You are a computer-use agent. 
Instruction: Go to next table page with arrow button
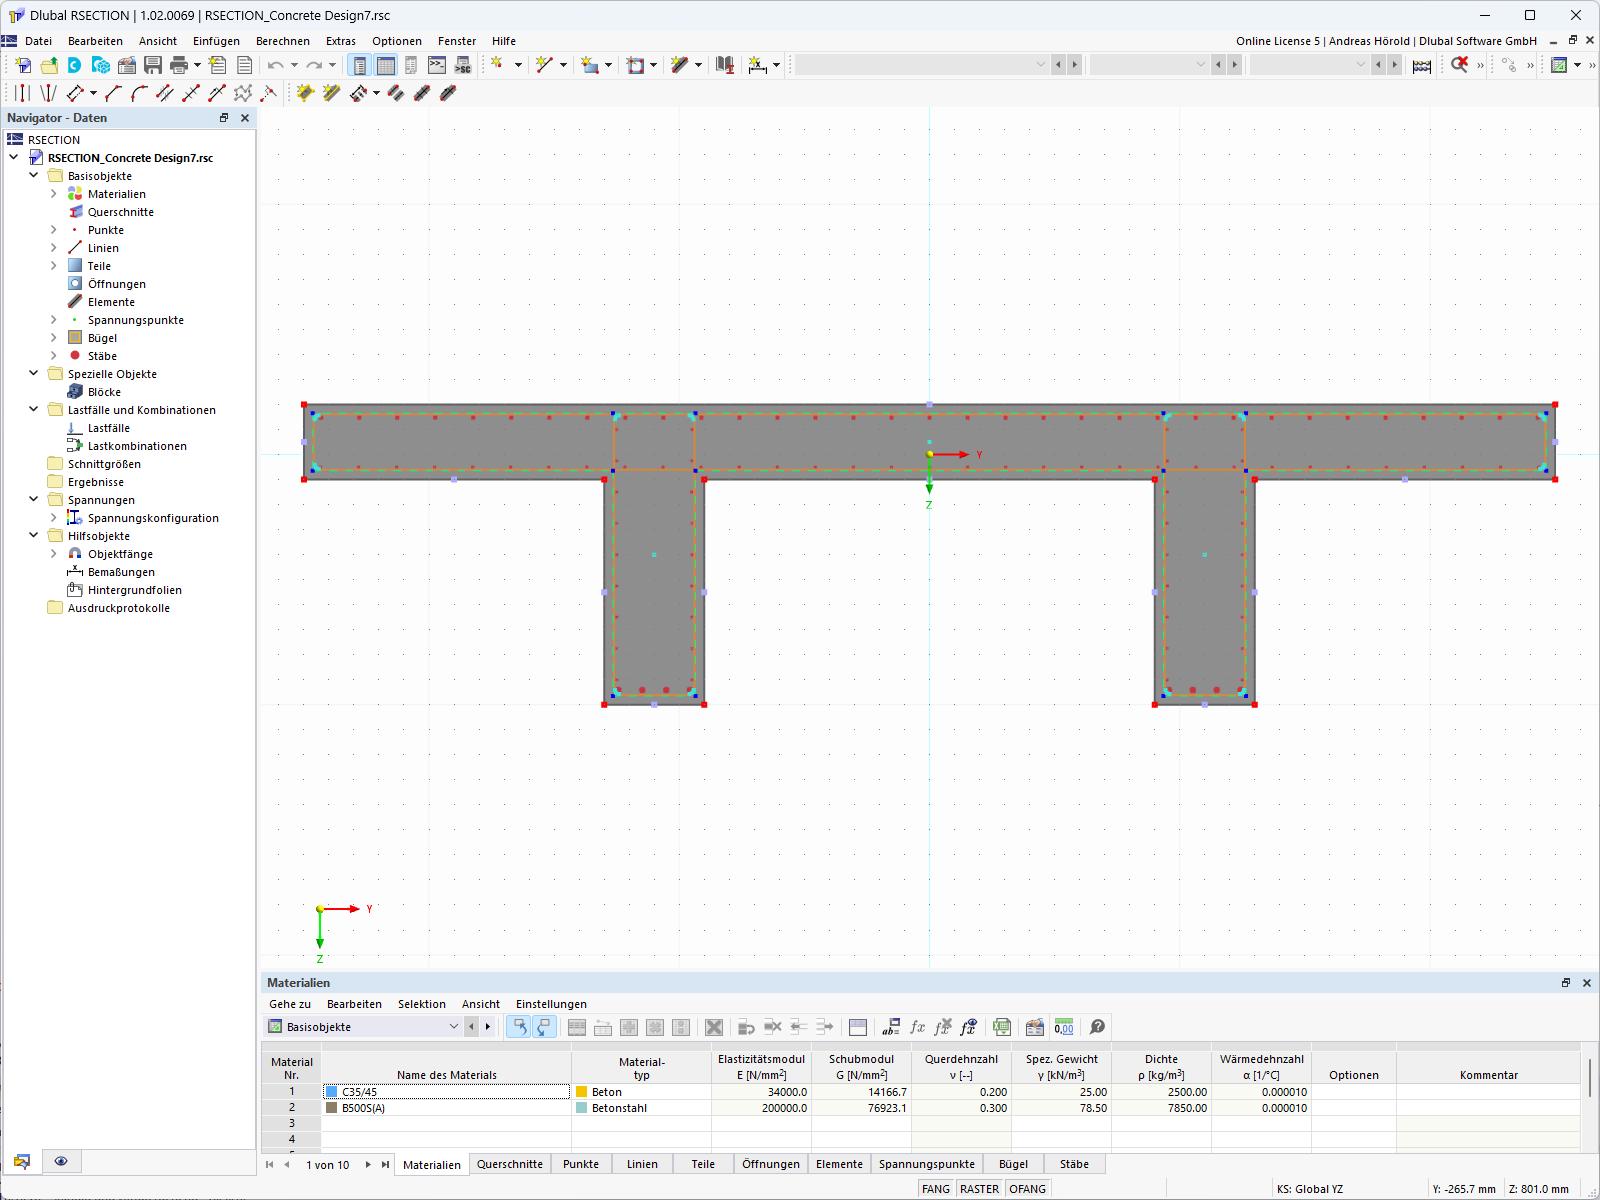point(368,1164)
